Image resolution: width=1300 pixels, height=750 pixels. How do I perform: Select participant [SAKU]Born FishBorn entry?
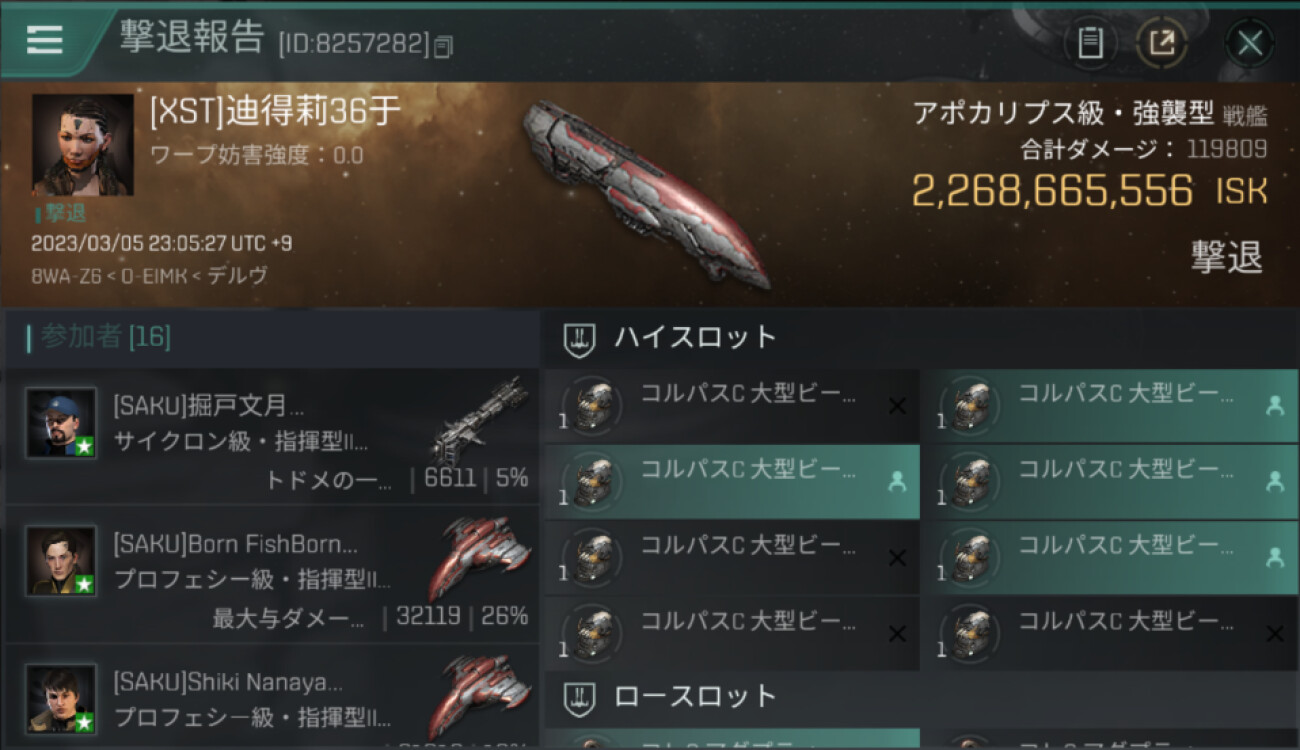(x=272, y=574)
